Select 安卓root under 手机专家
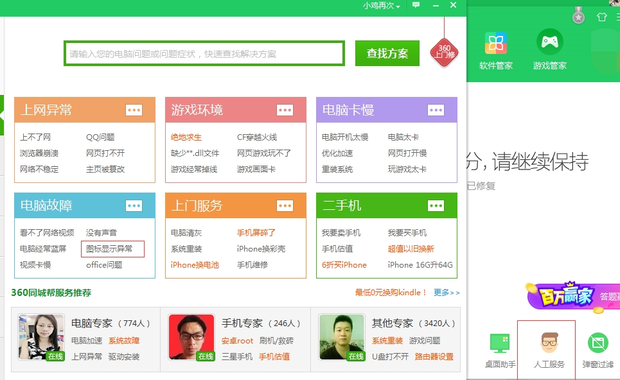This screenshot has height=380, width=620. point(237,340)
